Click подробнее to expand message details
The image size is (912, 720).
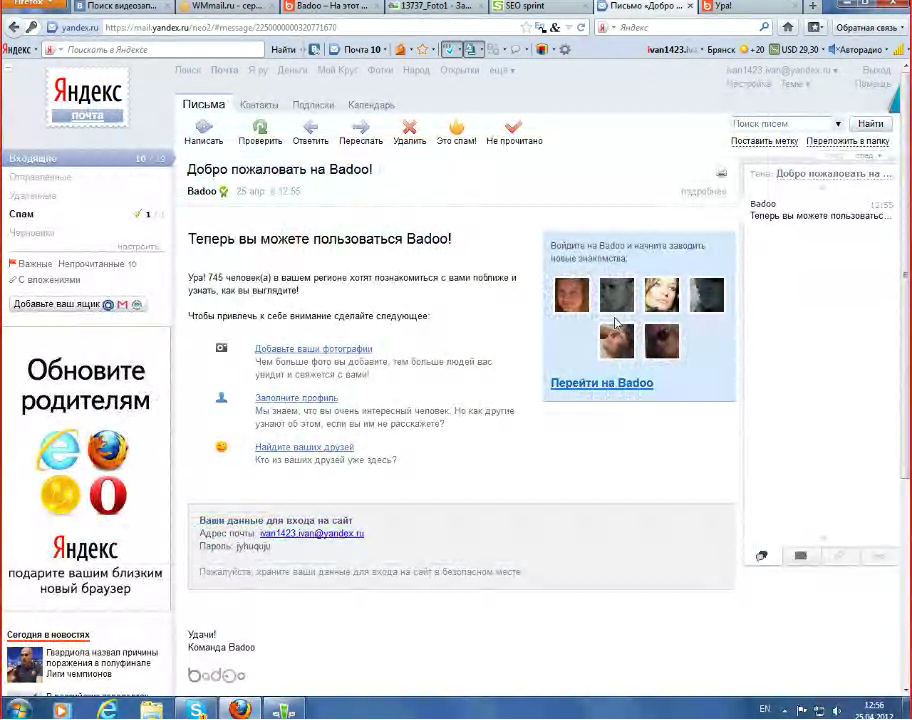pos(703,191)
